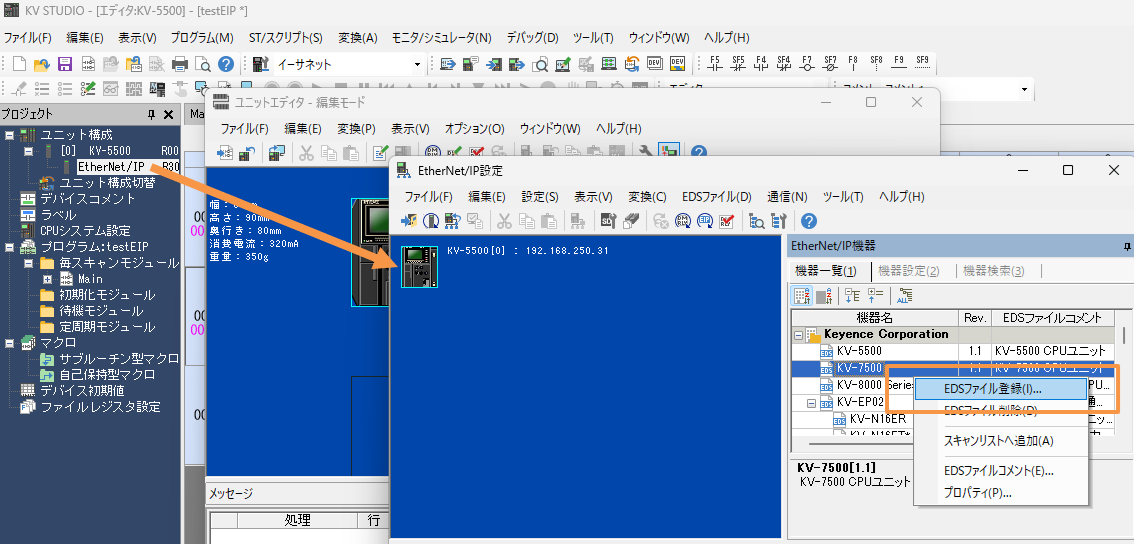
Task: Click the Print icon in KV STUDIO toolbar
Action: click(180, 64)
